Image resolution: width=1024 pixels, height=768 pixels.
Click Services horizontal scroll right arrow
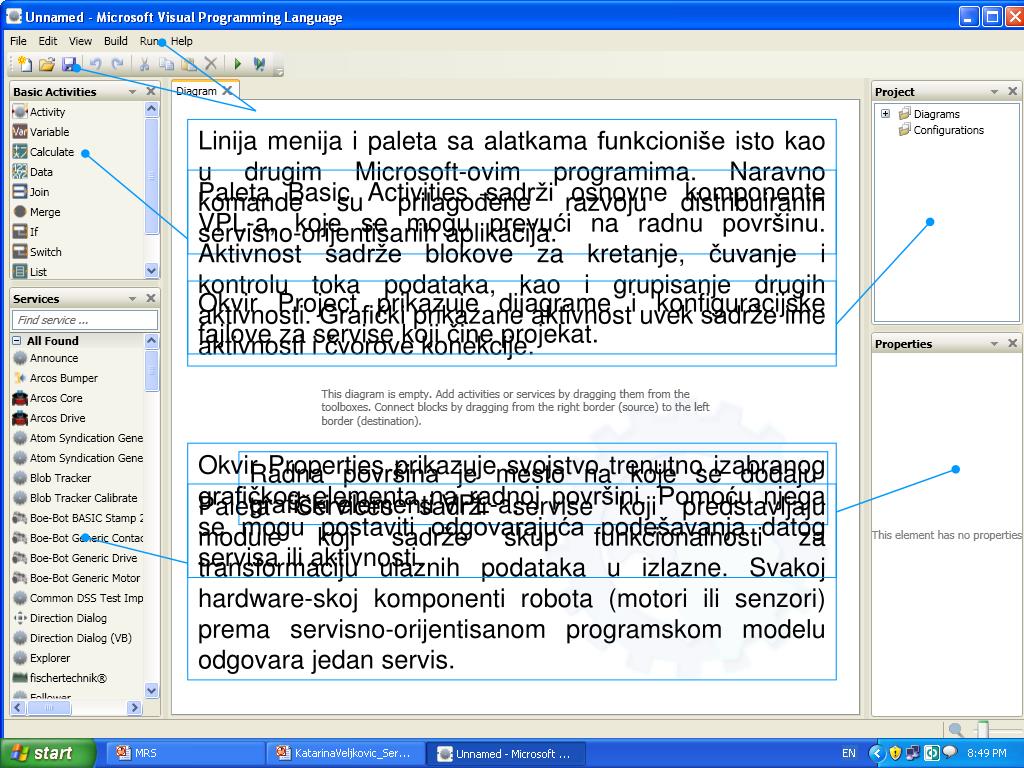click(135, 707)
